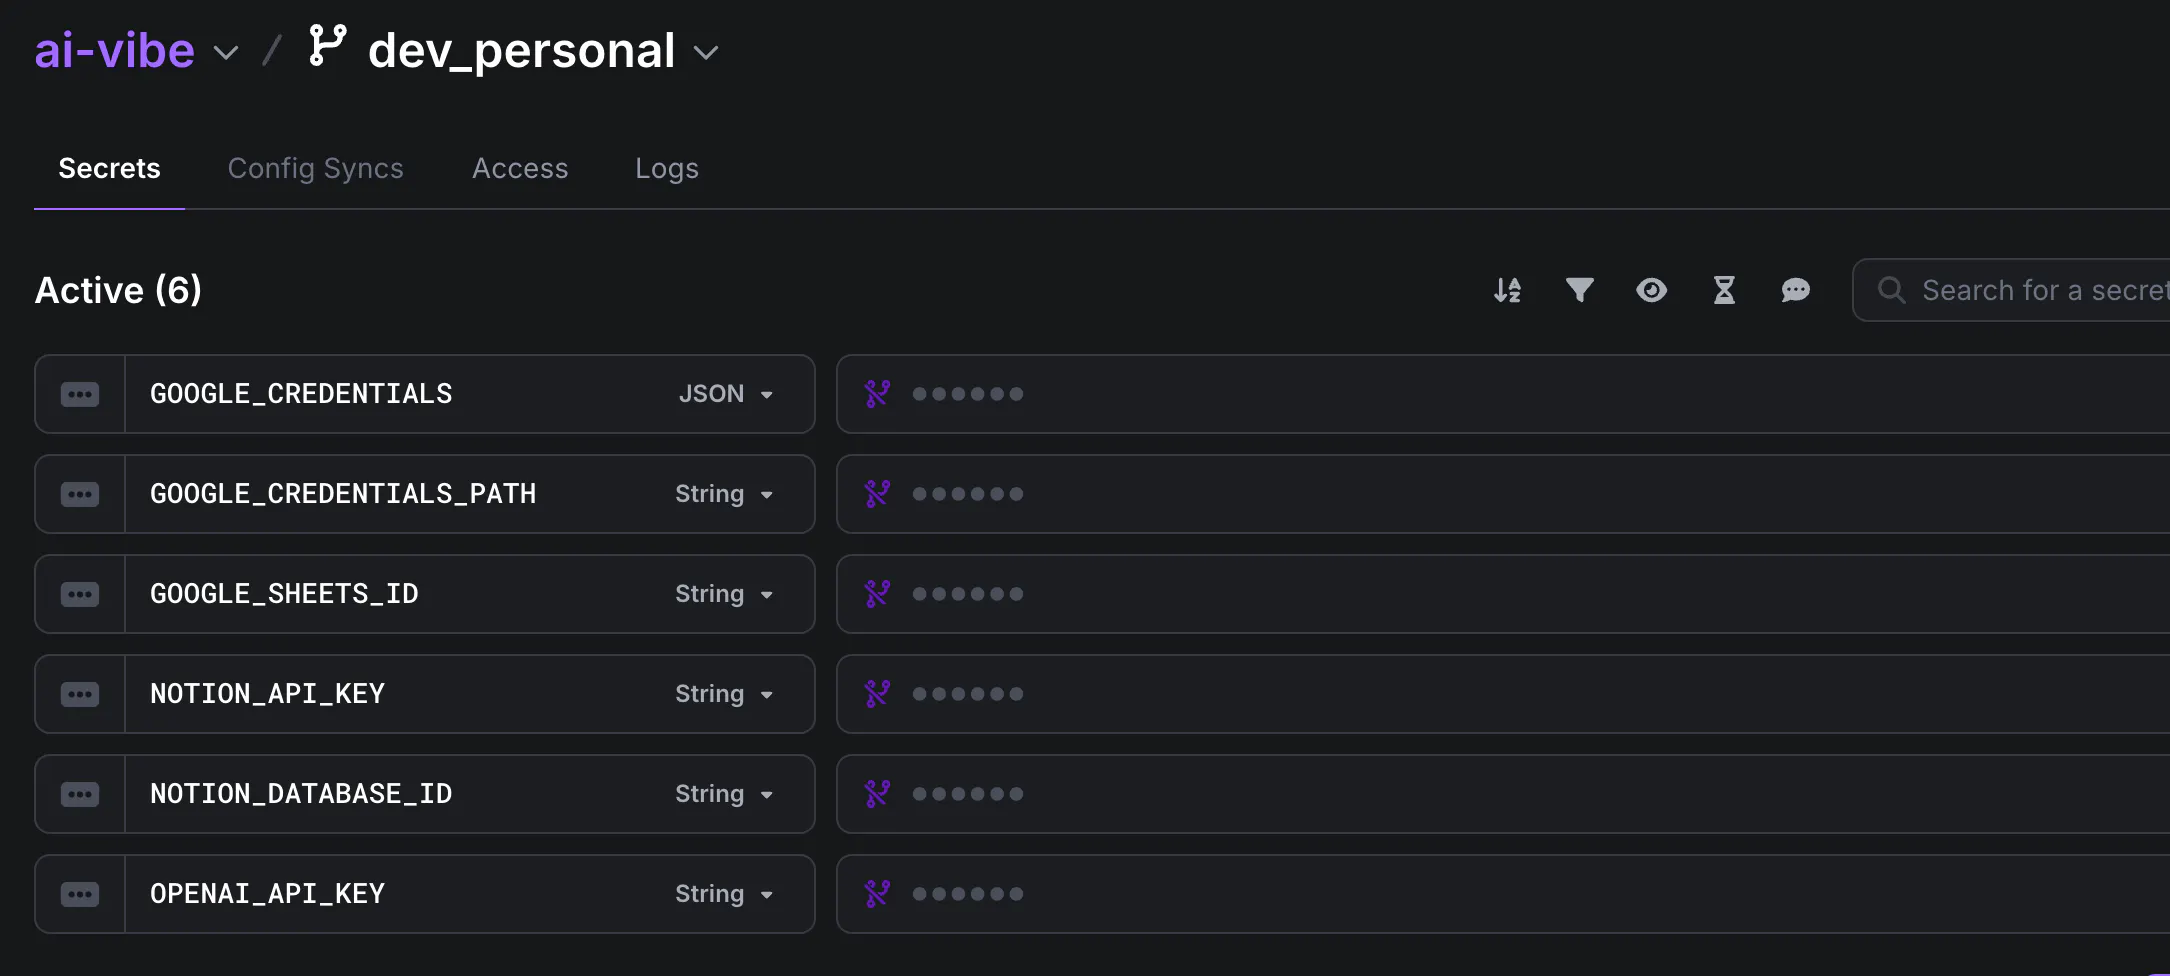This screenshot has width=2170, height=976.
Task: Open the filter funnel icon
Action: (1579, 290)
